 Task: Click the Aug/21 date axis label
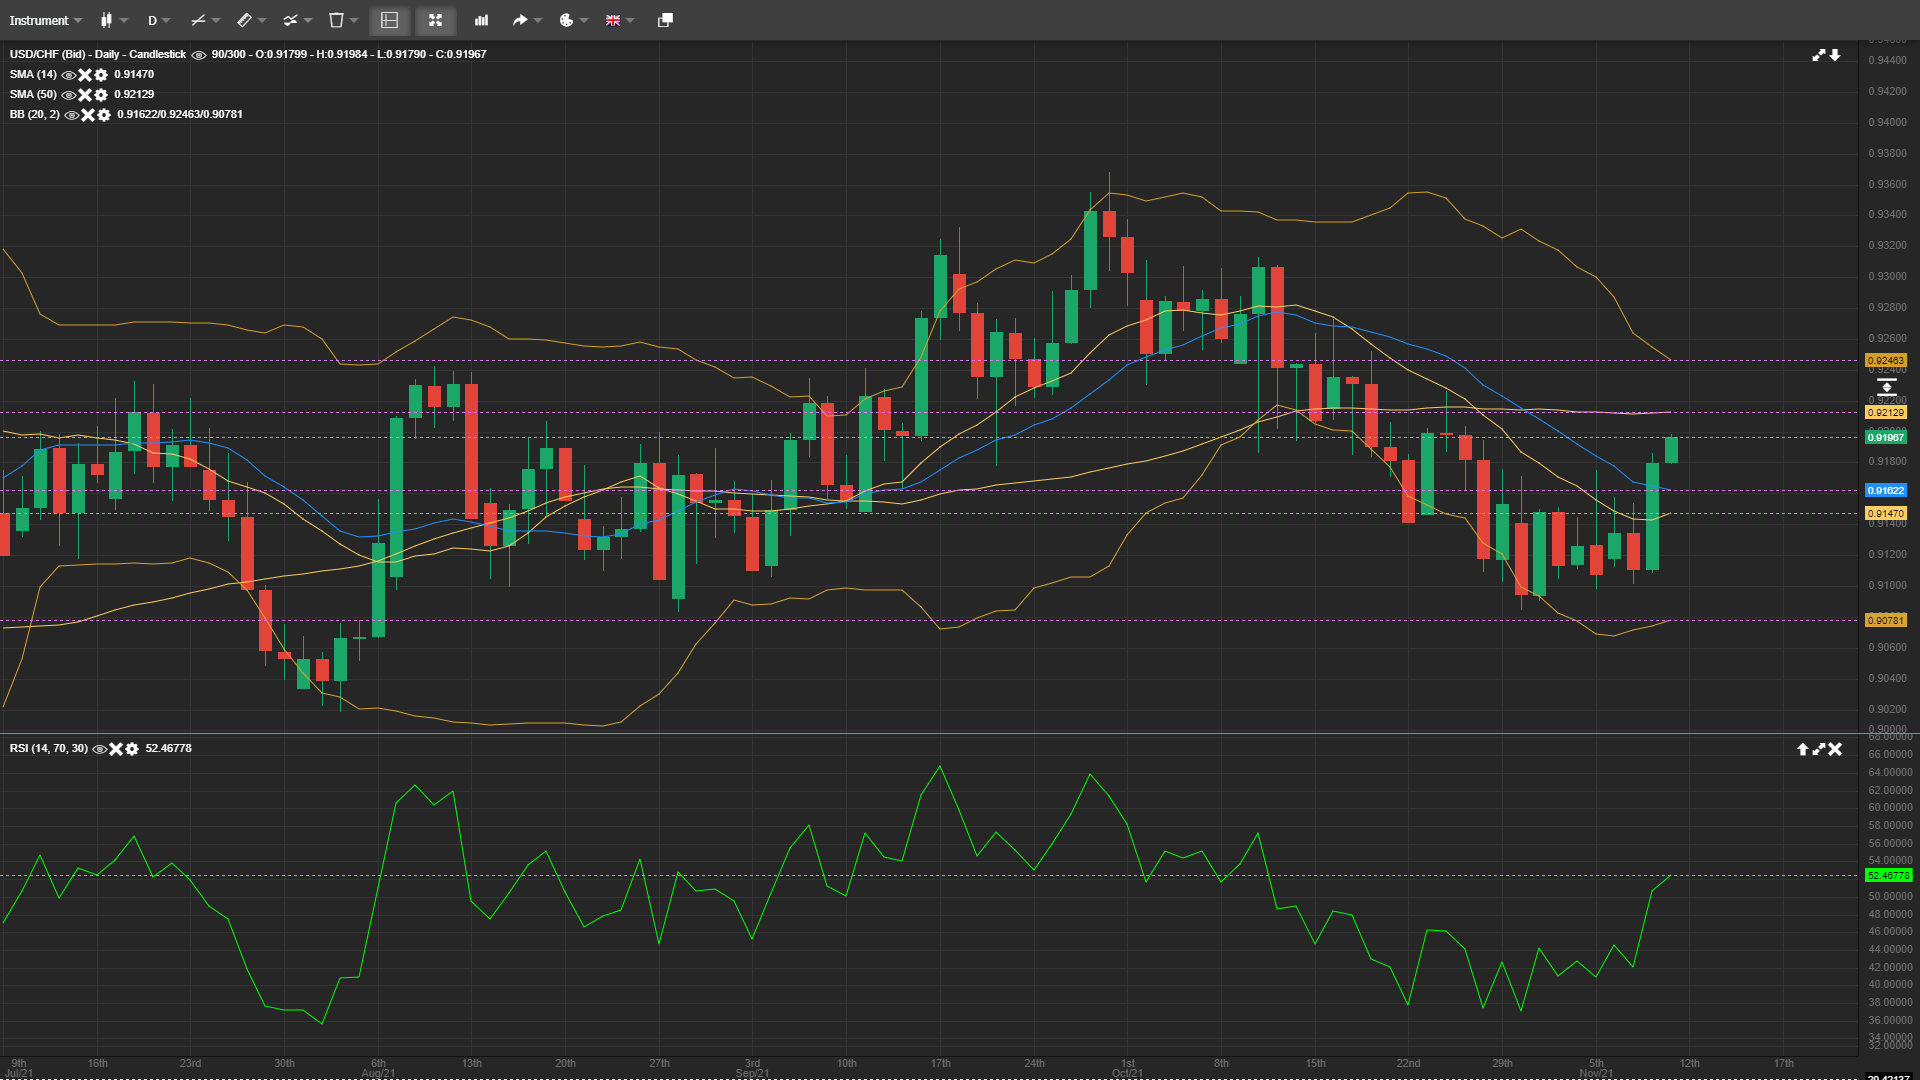pyautogui.click(x=378, y=1073)
